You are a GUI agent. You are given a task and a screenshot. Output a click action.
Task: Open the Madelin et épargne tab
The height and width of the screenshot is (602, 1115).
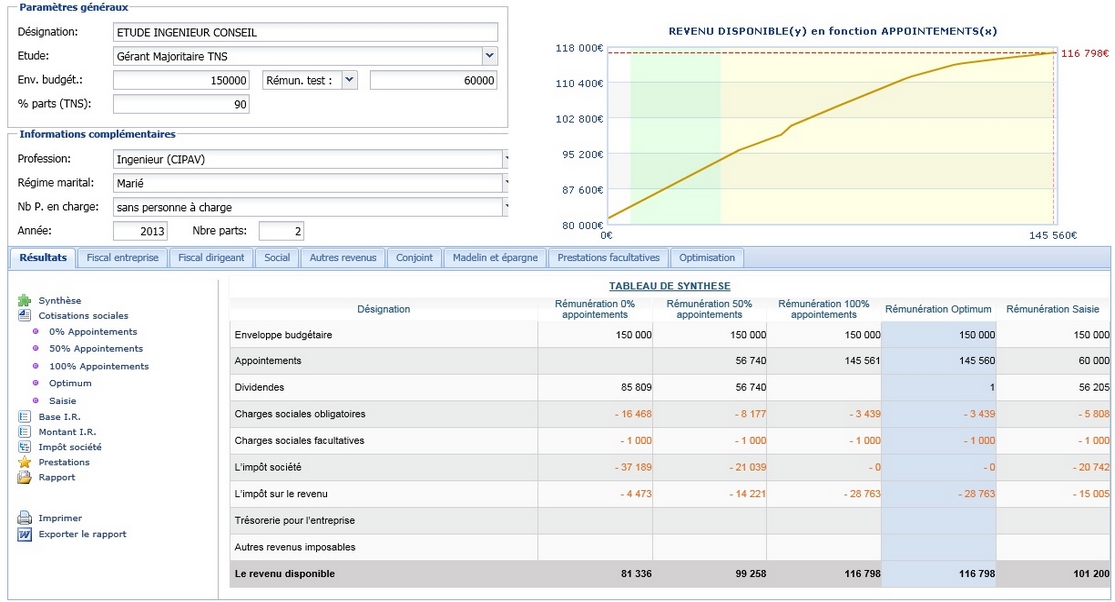pos(494,258)
